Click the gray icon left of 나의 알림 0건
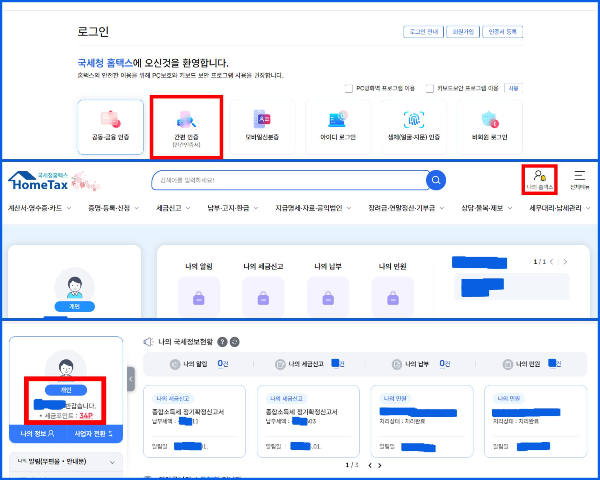 [175, 364]
